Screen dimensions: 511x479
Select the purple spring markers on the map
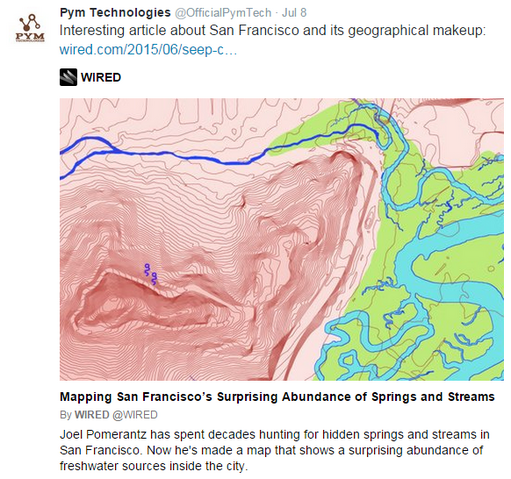tap(150, 274)
